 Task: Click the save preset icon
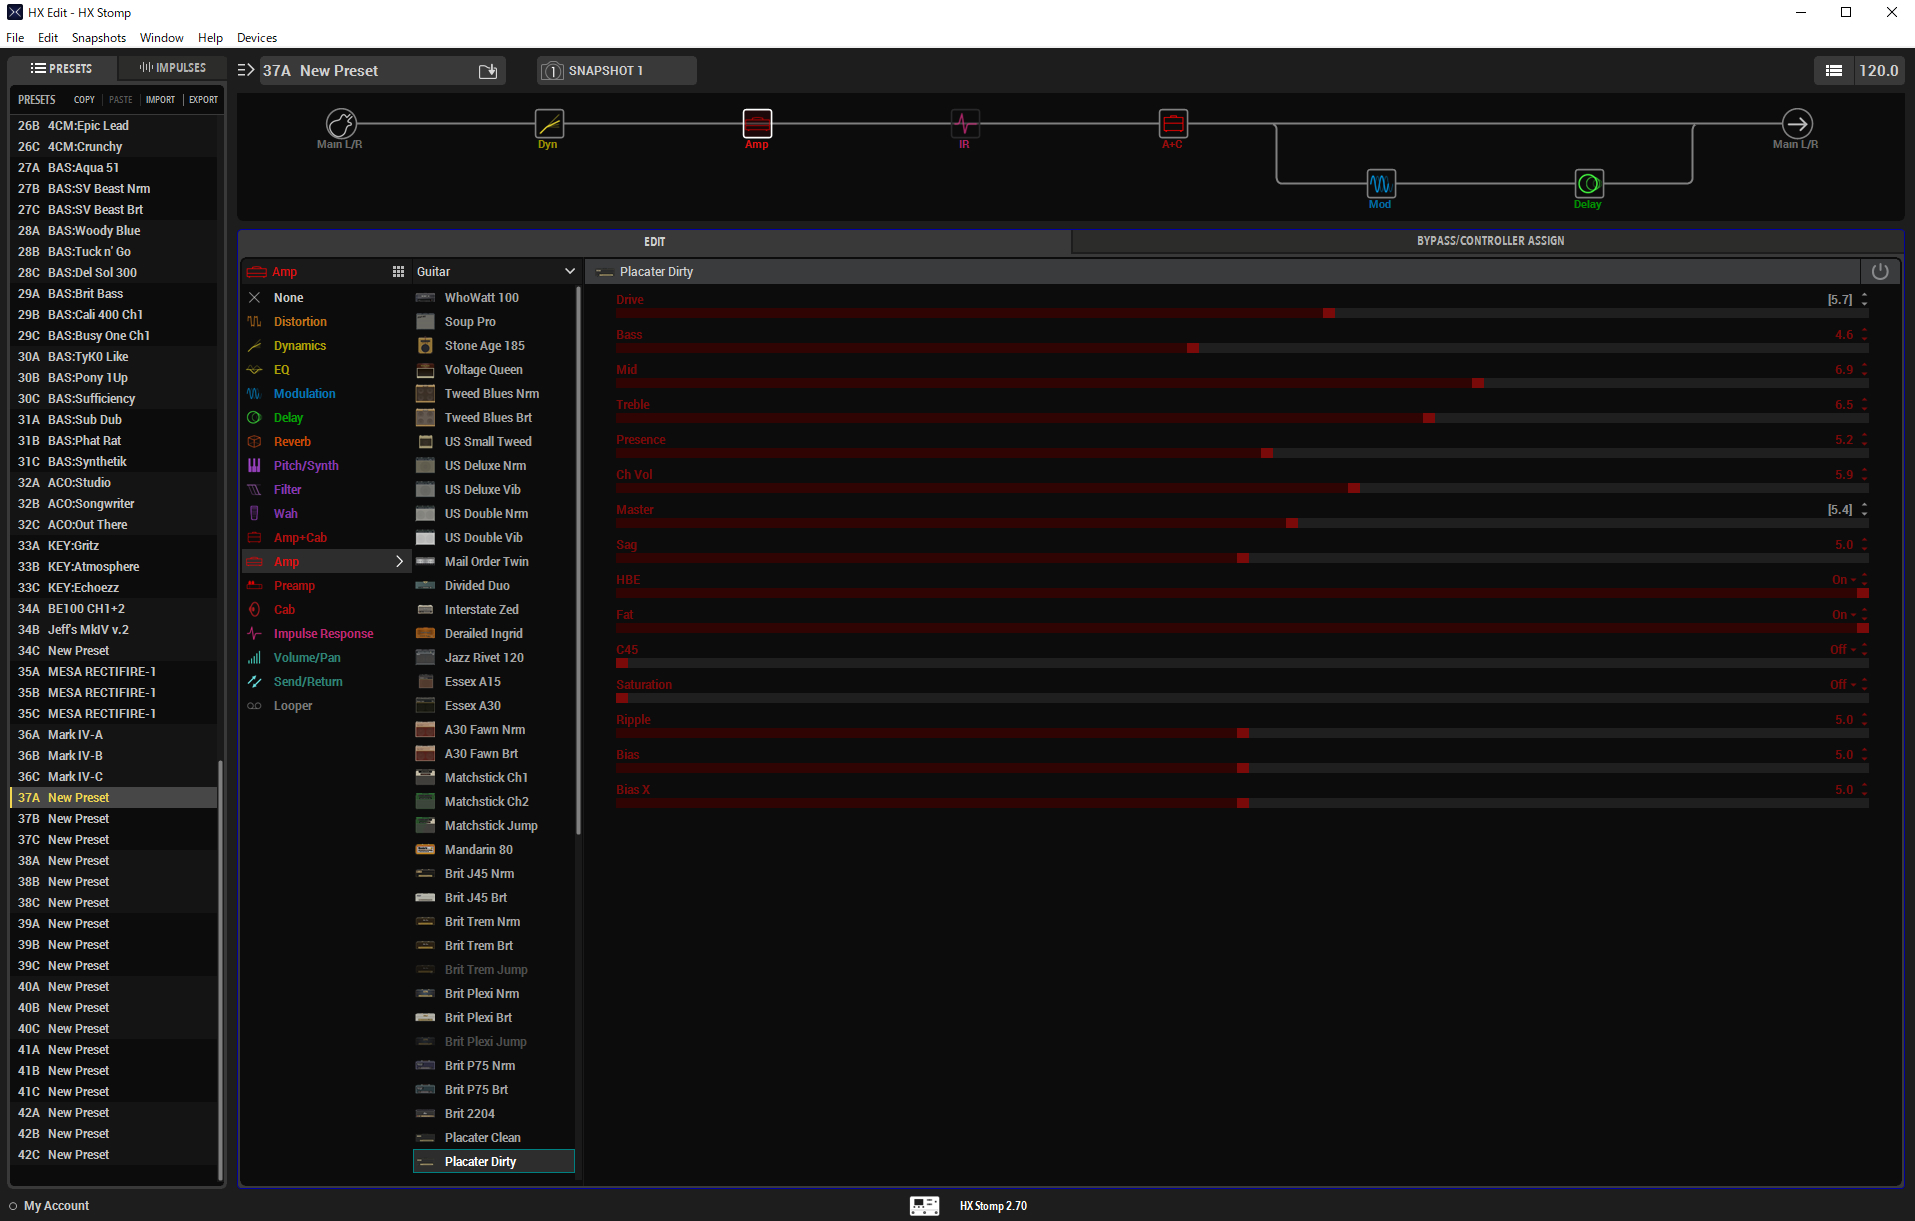[x=488, y=71]
